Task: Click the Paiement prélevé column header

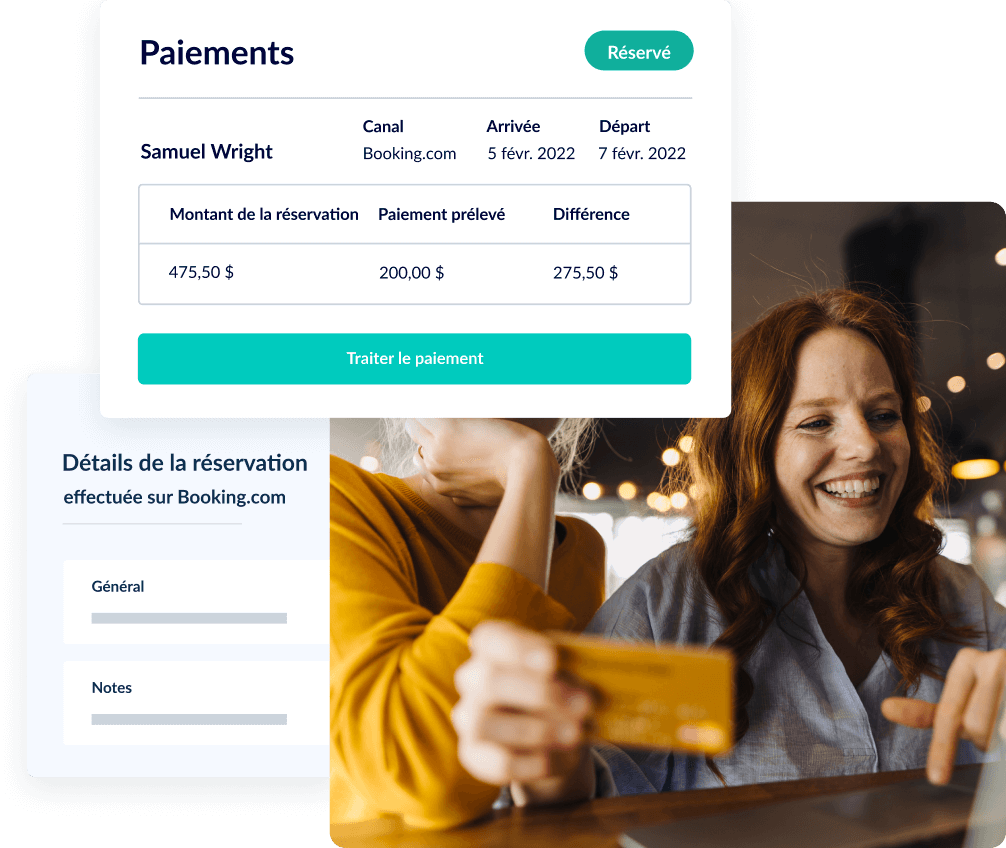Action: (441, 214)
